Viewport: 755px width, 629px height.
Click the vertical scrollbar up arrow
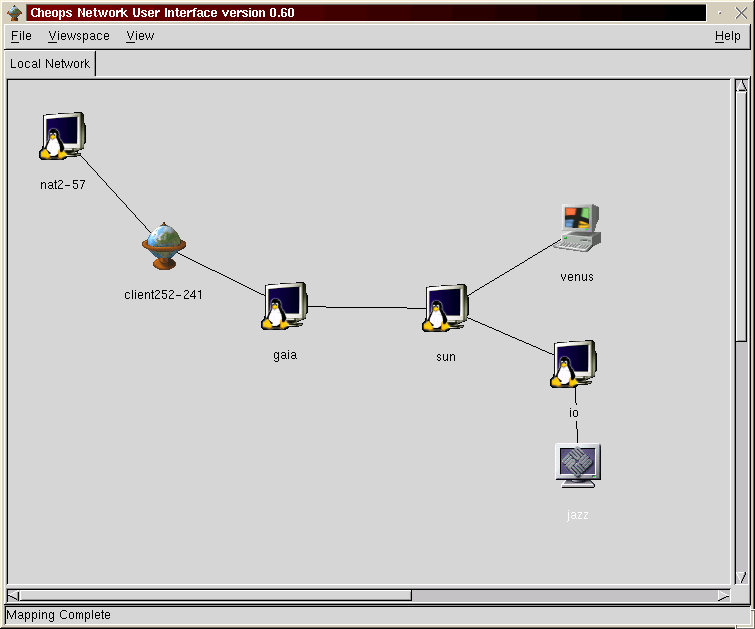click(742, 86)
